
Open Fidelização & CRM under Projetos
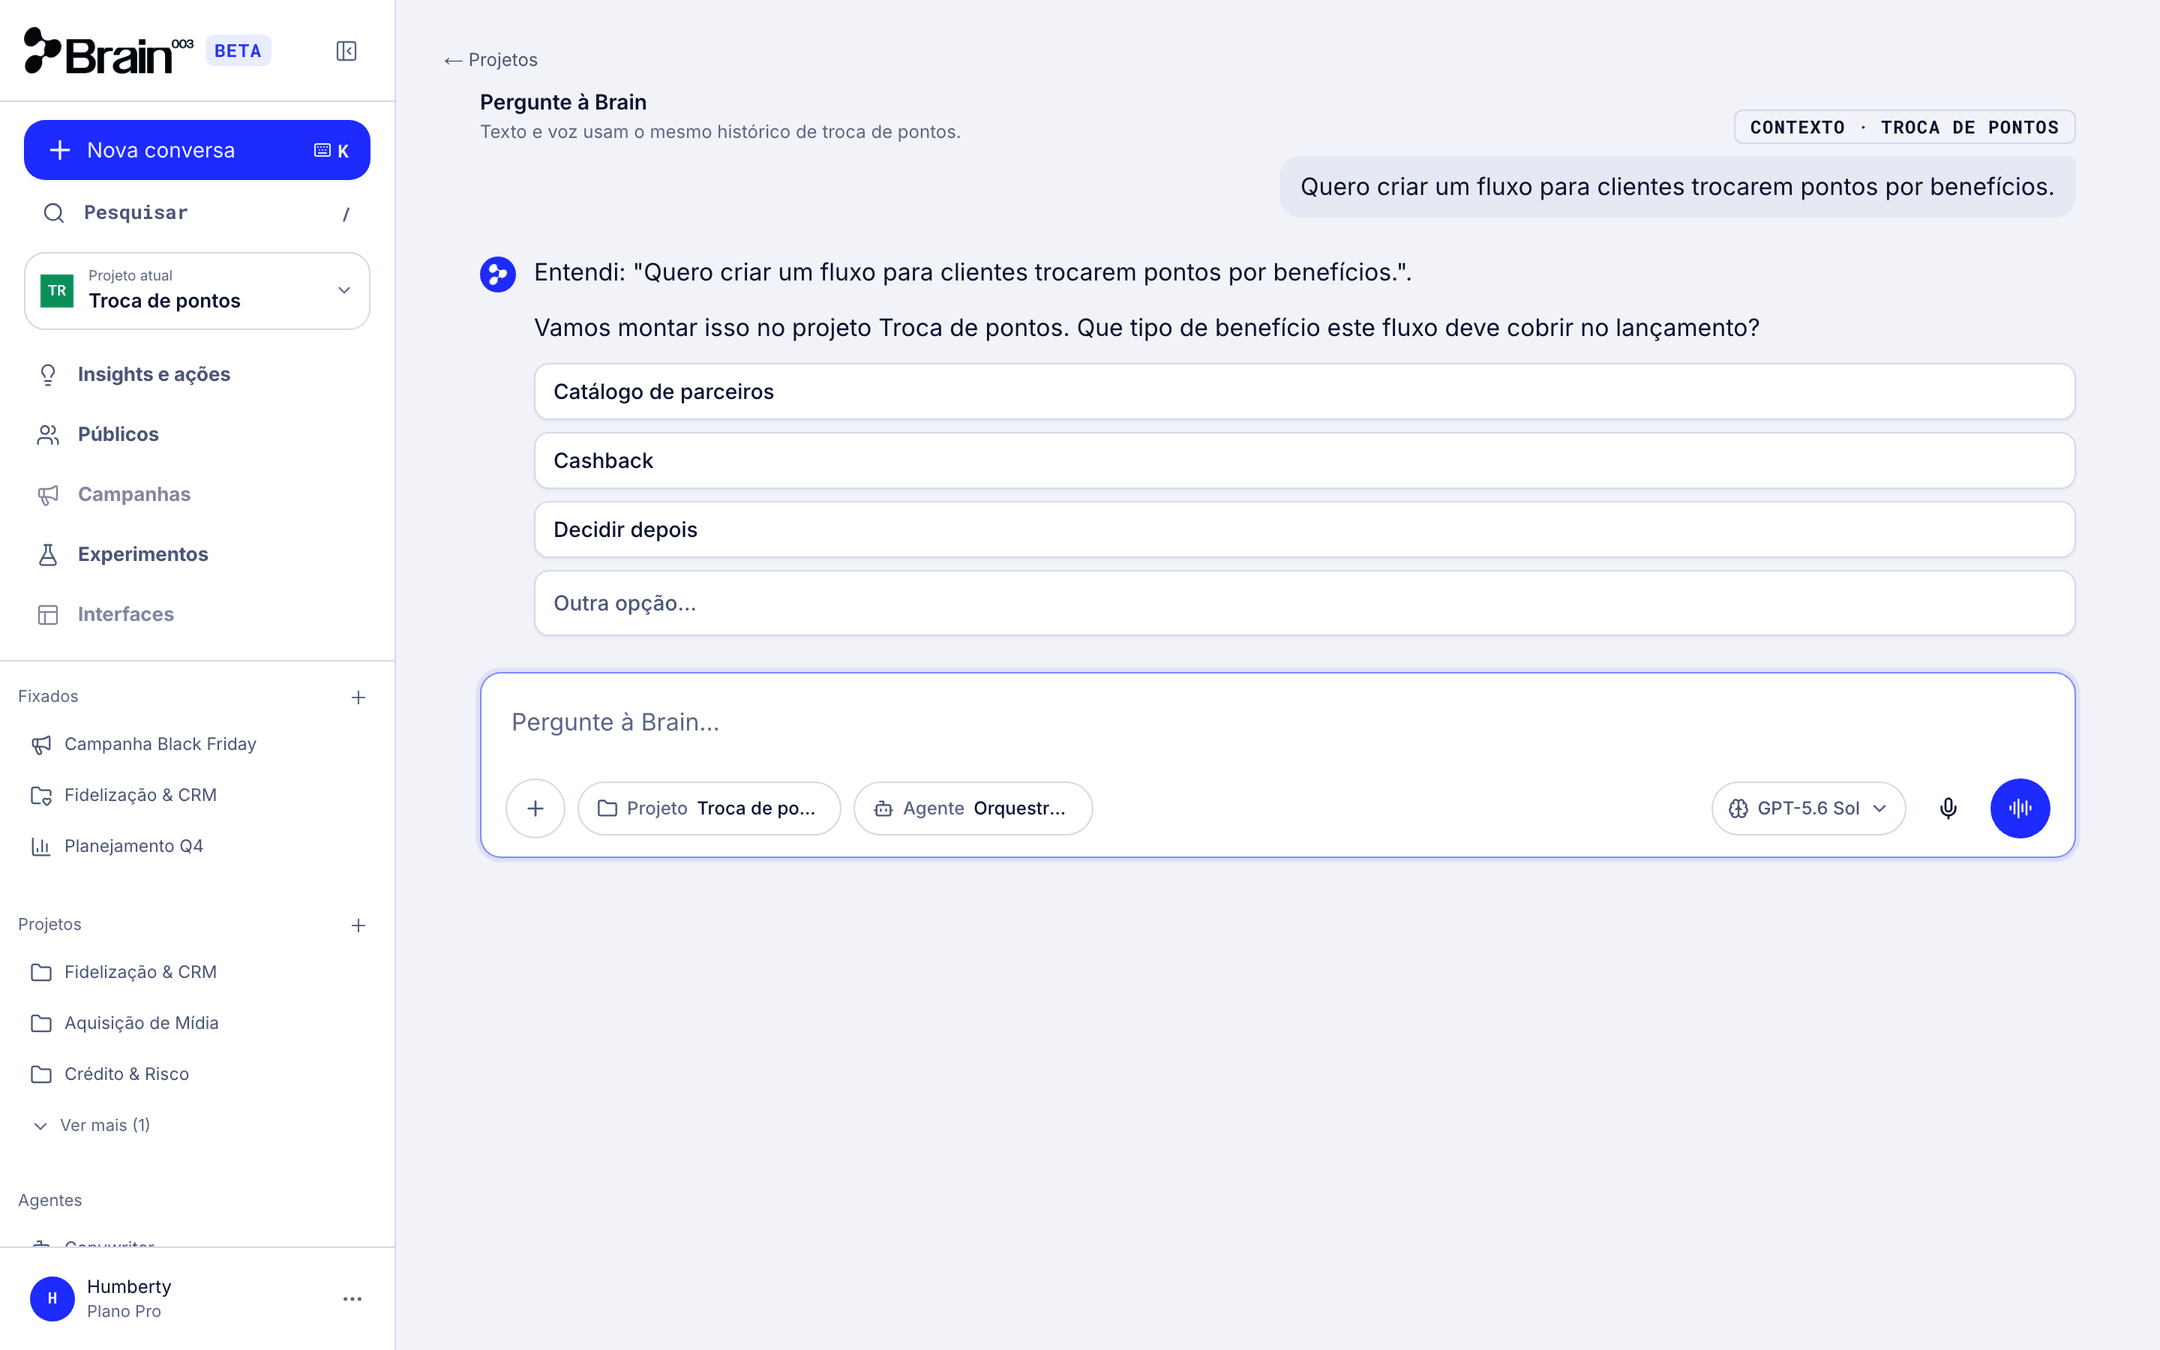(197, 972)
